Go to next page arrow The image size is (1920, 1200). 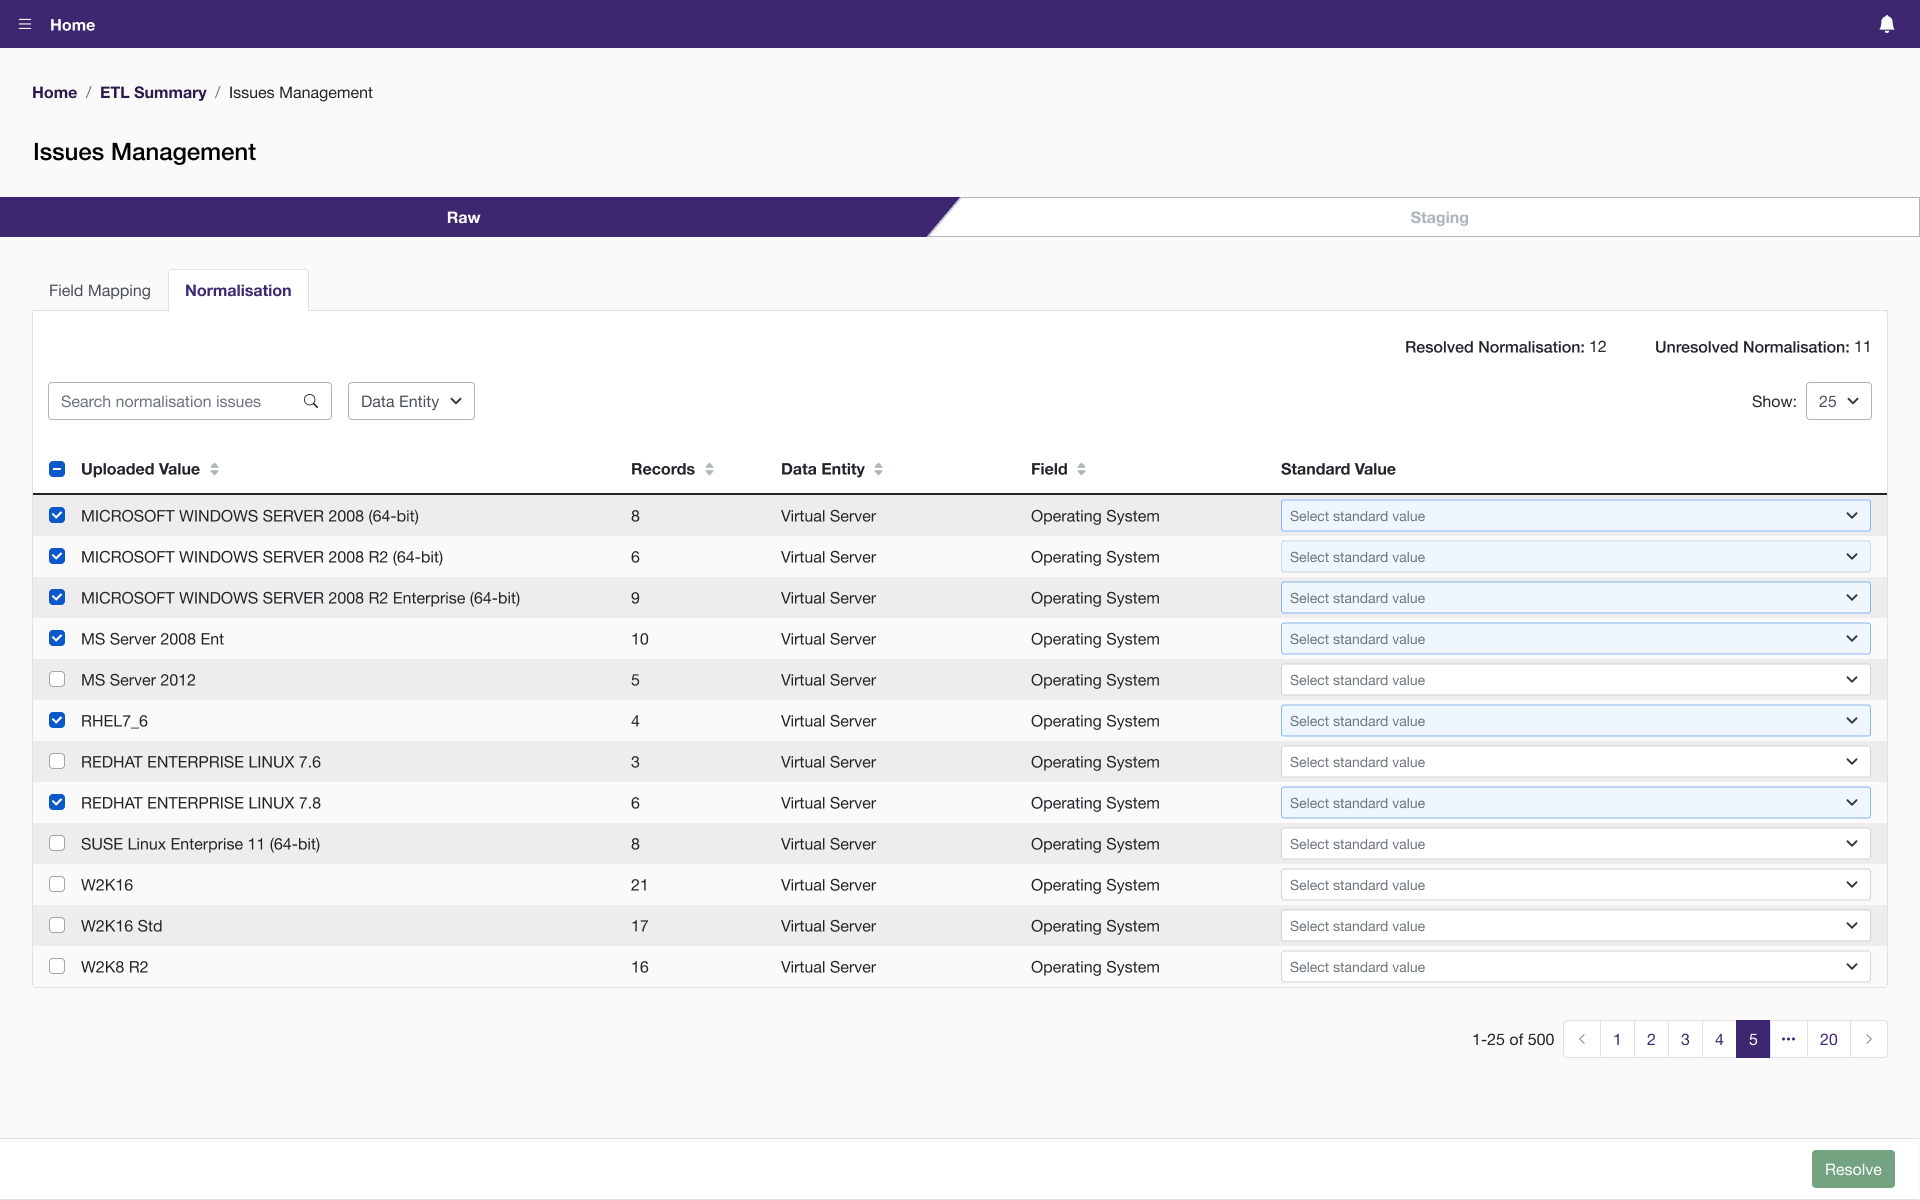point(1868,1039)
